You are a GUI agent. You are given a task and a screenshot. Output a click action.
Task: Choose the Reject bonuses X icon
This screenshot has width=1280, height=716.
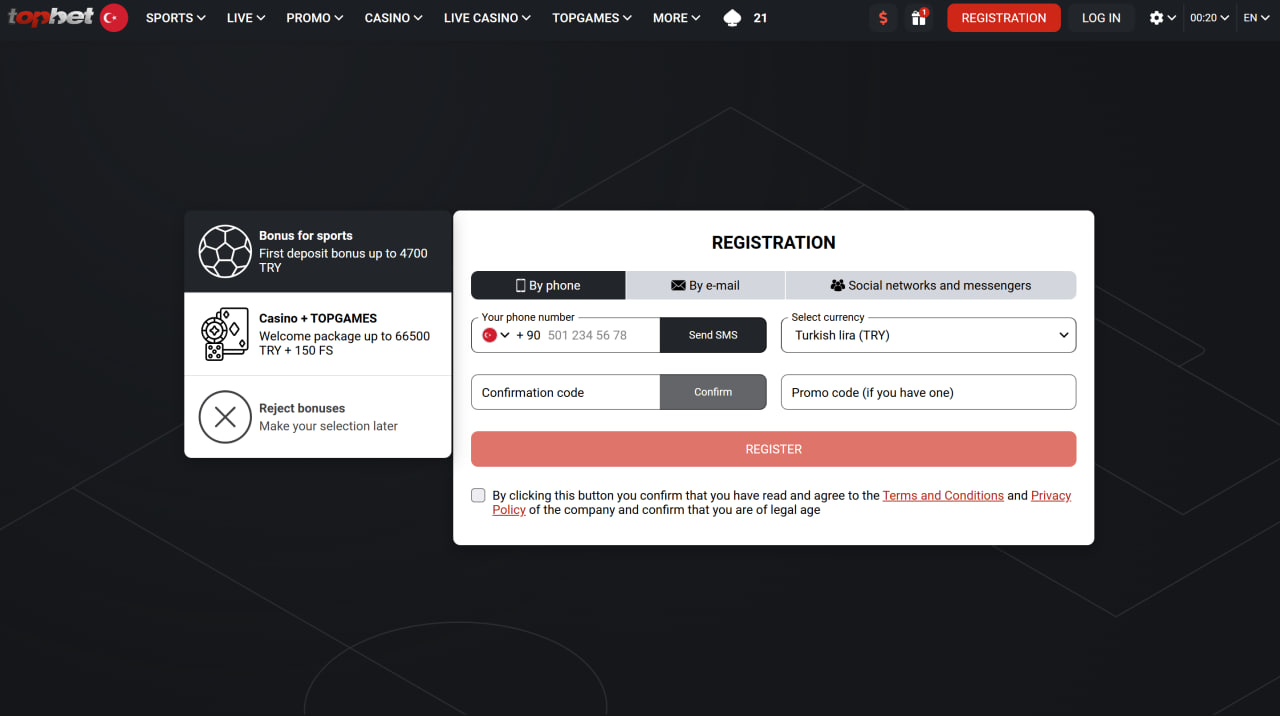225,417
